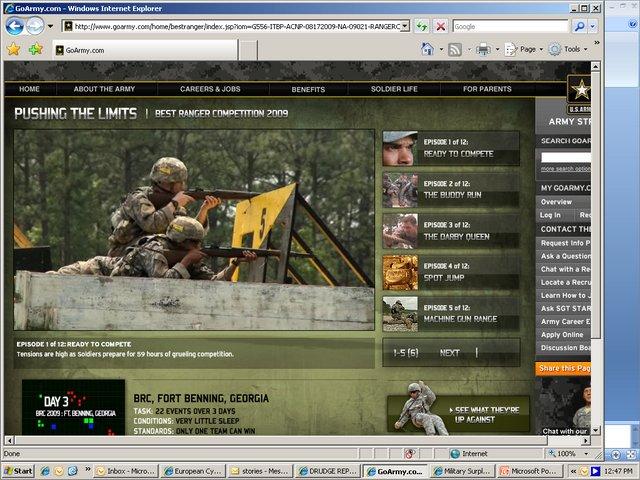This screenshot has width=640, height=480.
Task: Click the Google search box
Action: tap(510, 27)
